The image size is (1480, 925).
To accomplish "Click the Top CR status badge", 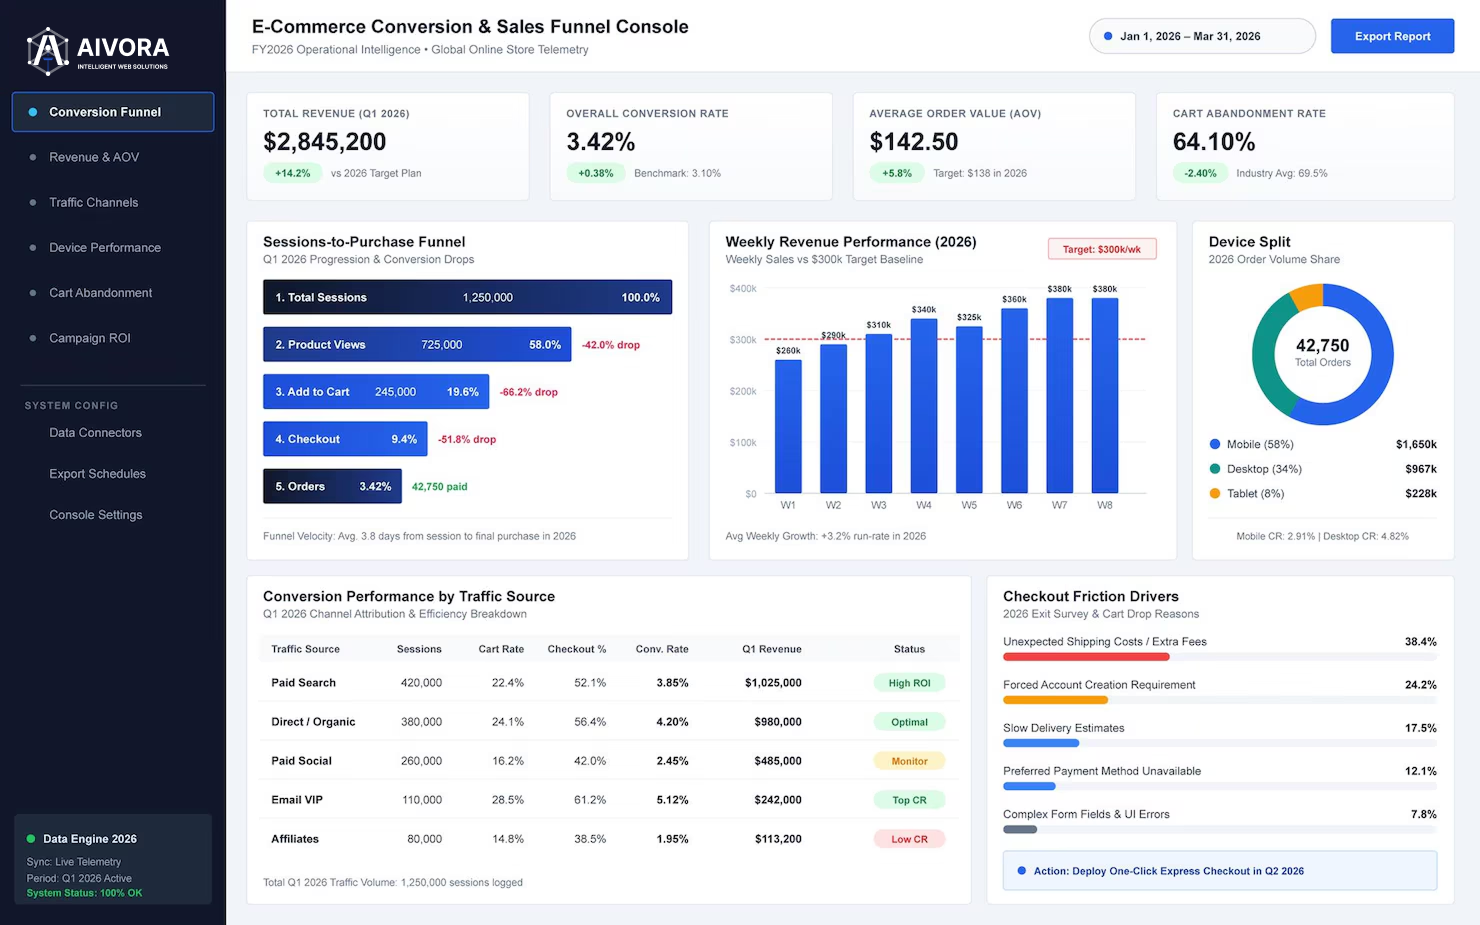I will click(x=909, y=800).
